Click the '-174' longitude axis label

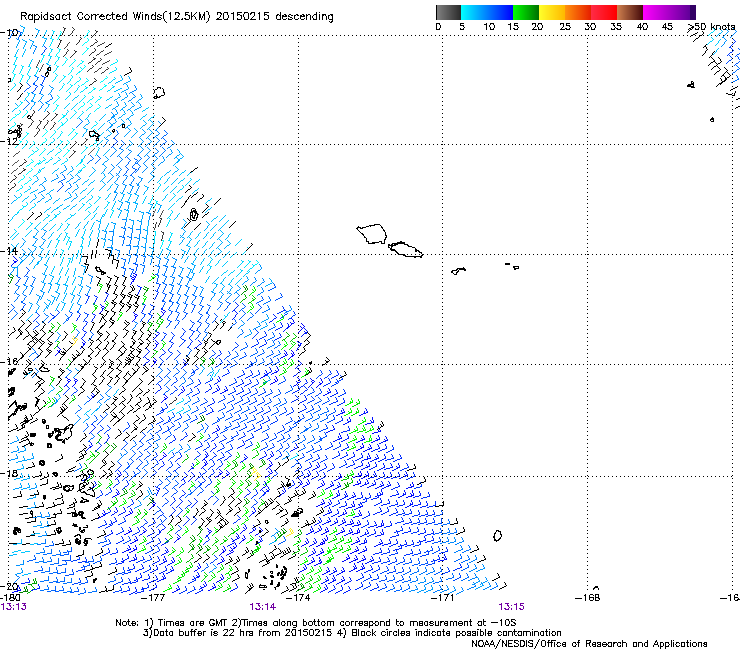[x=298, y=598]
